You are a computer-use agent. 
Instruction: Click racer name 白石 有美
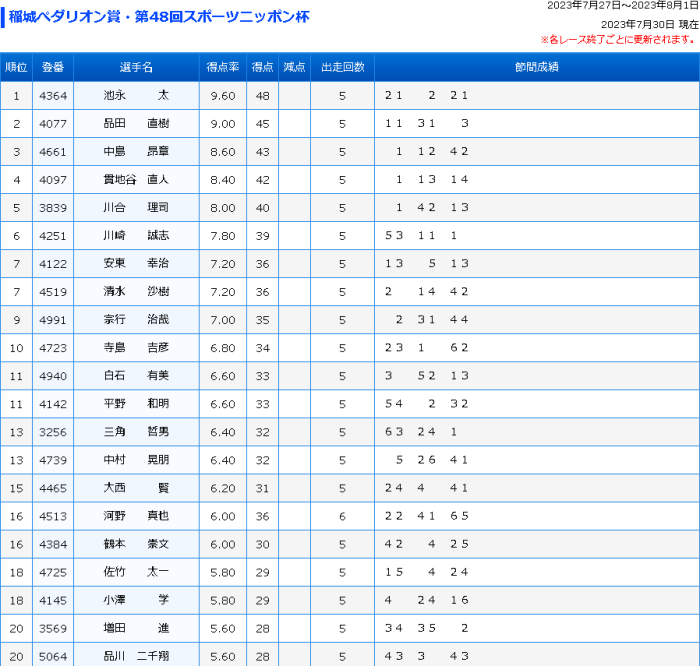coord(136,376)
